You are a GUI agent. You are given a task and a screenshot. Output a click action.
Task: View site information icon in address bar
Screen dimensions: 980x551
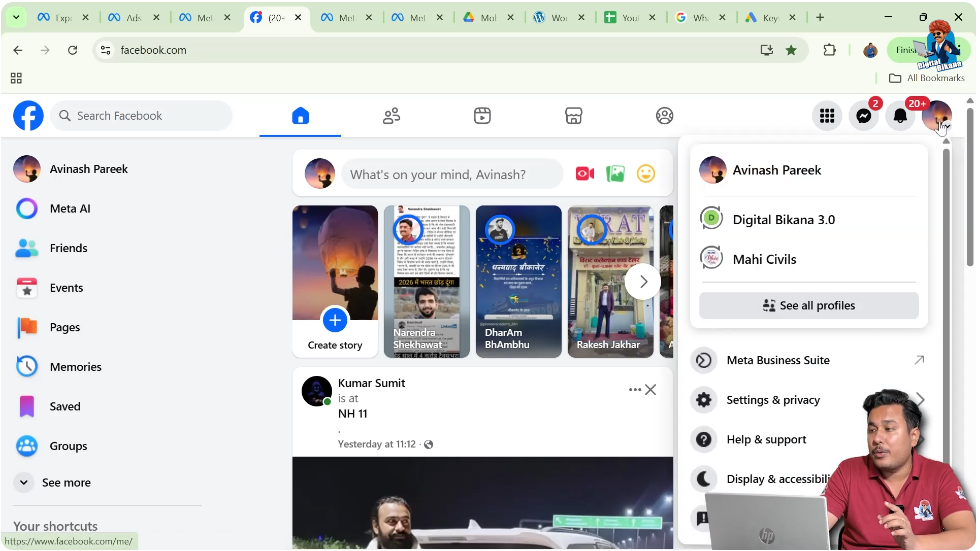tap(106, 50)
